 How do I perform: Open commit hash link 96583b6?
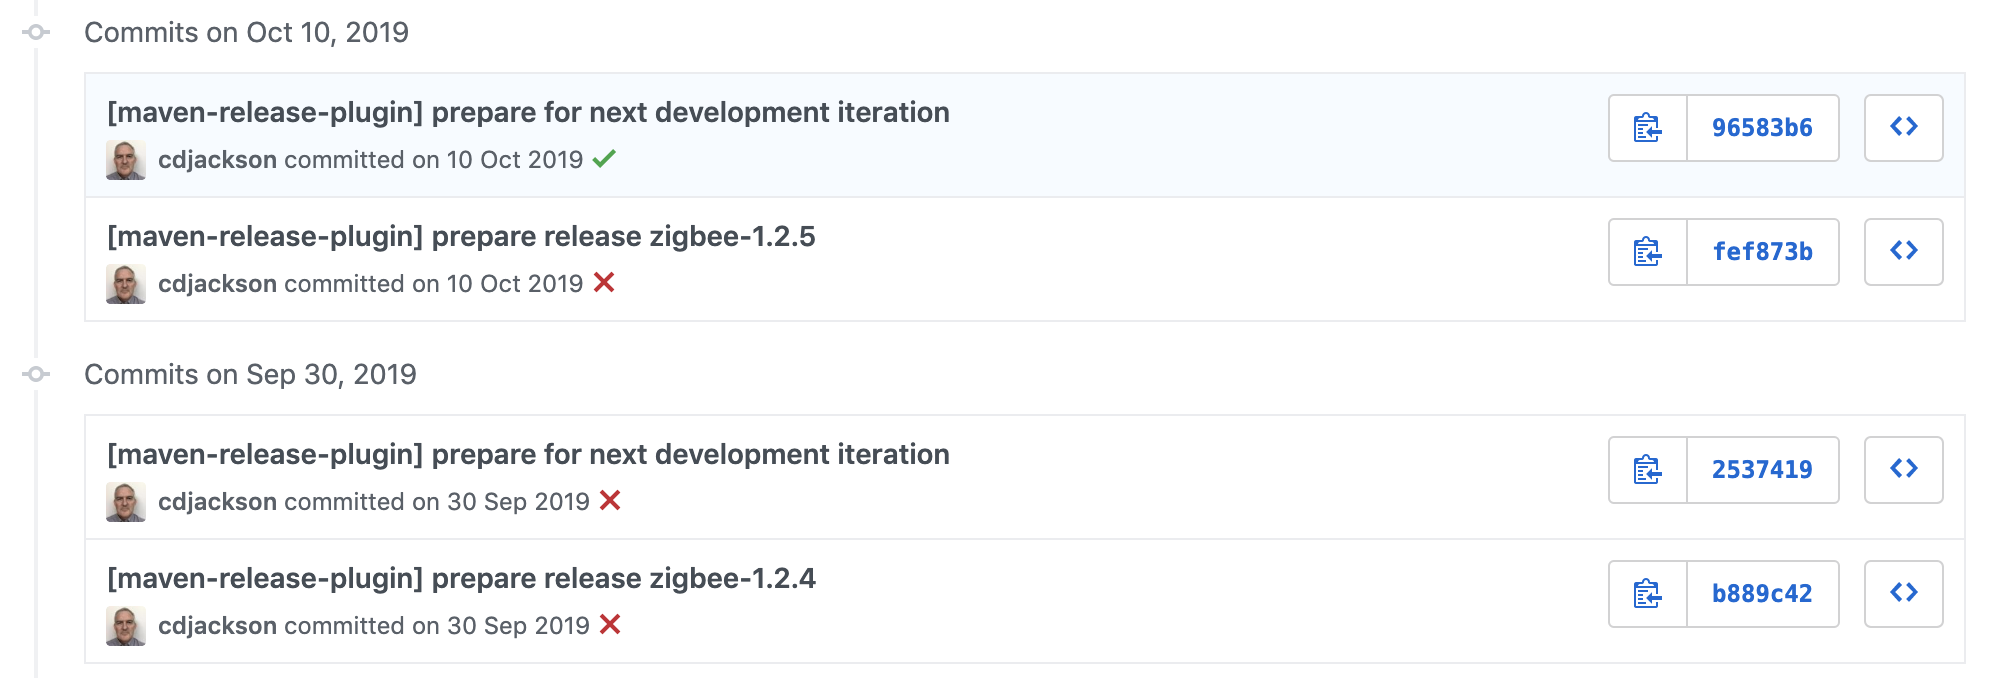(x=1762, y=128)
